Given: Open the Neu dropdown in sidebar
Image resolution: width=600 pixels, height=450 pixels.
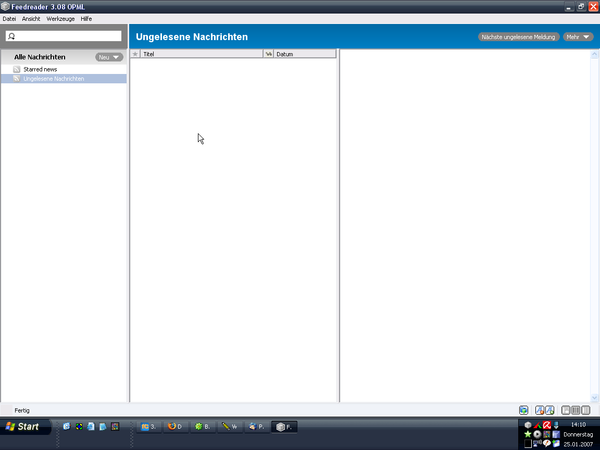Looking at the screenshot, I should tap(109, 57).
